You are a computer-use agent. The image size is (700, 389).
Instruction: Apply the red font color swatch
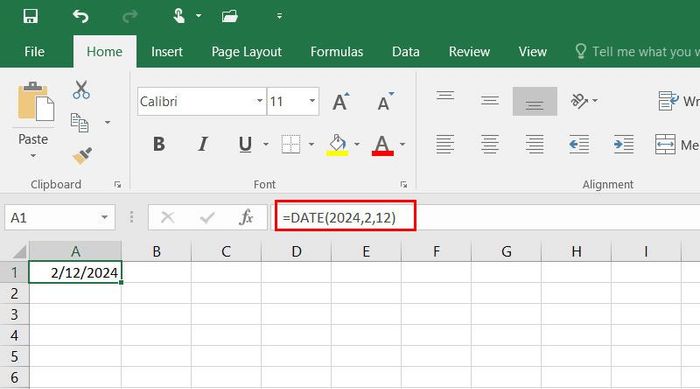click(382, 145)
